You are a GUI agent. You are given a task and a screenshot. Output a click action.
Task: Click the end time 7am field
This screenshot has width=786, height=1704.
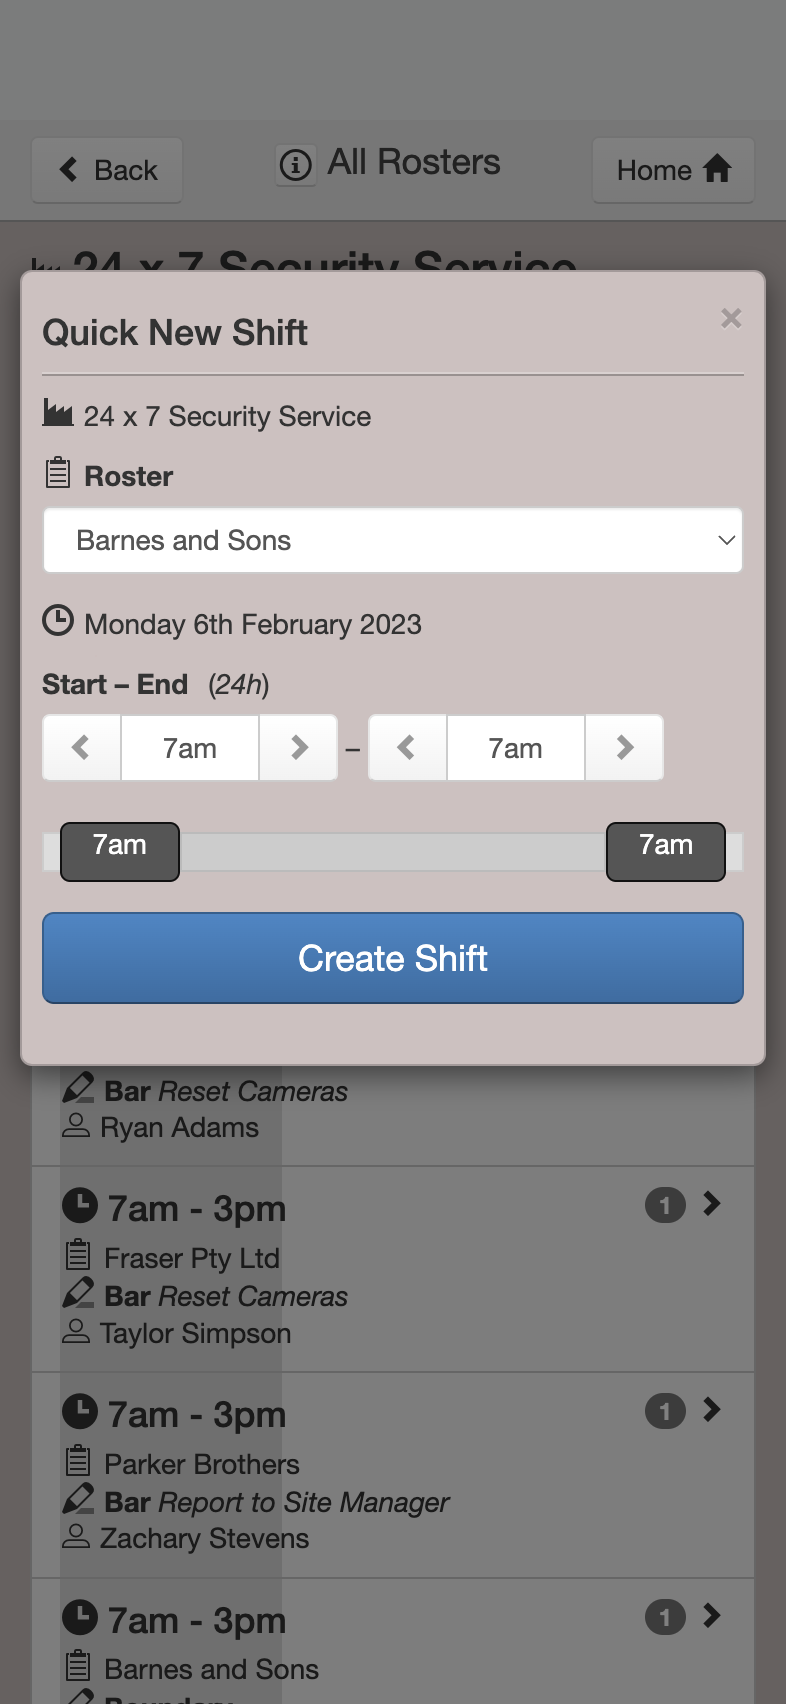(516, 747)
